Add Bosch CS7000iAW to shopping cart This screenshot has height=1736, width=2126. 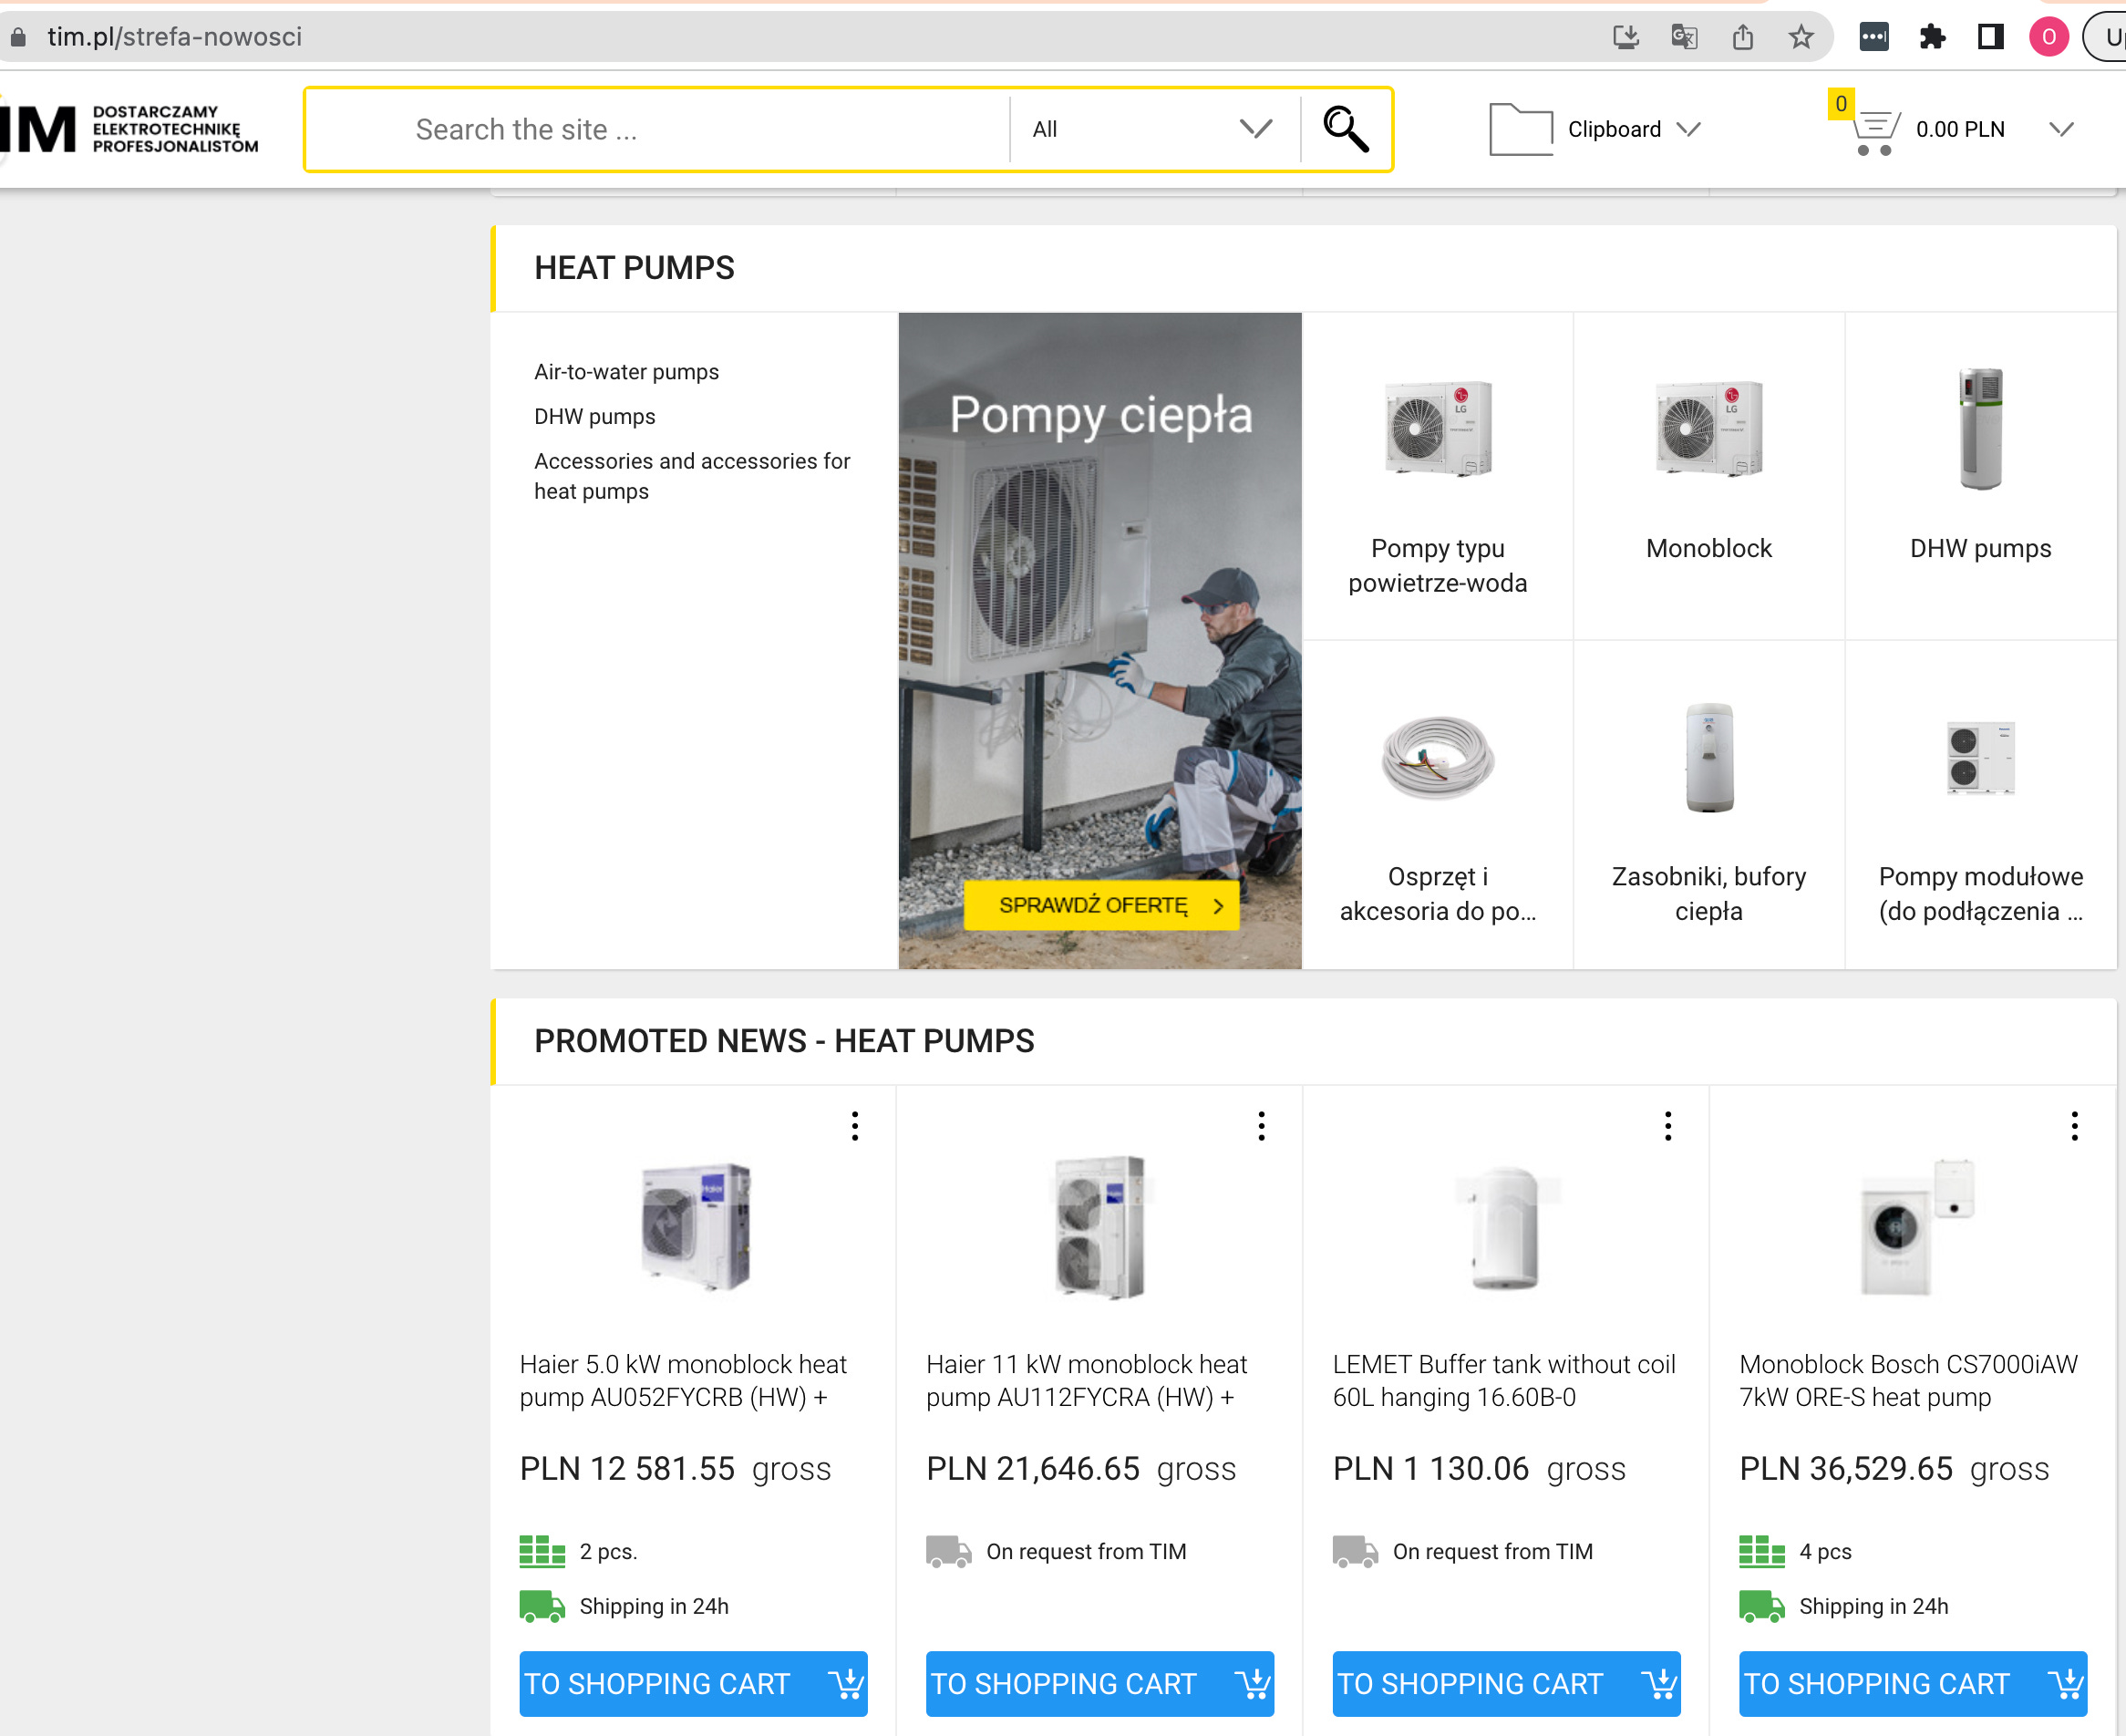coord(1912,1684)
